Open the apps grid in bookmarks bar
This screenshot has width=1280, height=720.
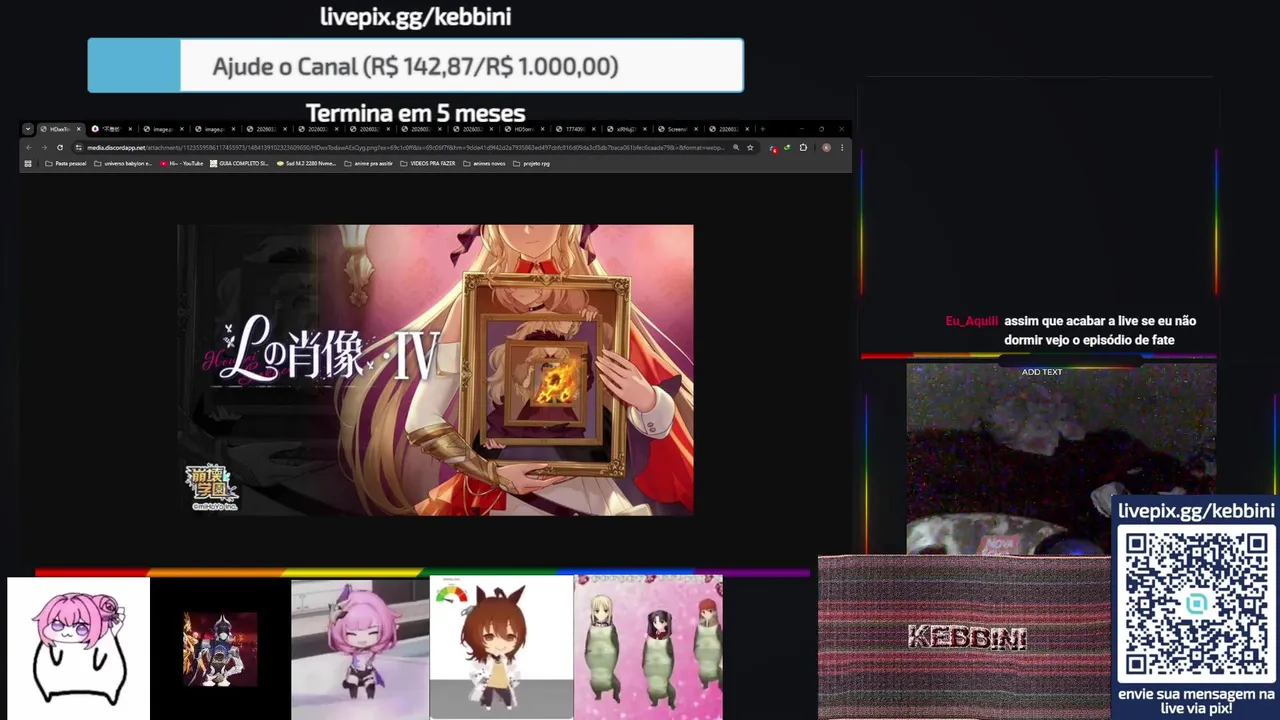click(x=28, y=163)
